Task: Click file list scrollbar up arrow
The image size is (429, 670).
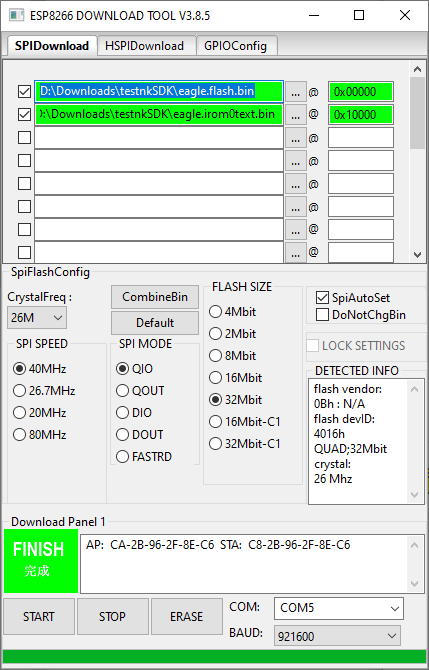Action: (x=417, y=69)
